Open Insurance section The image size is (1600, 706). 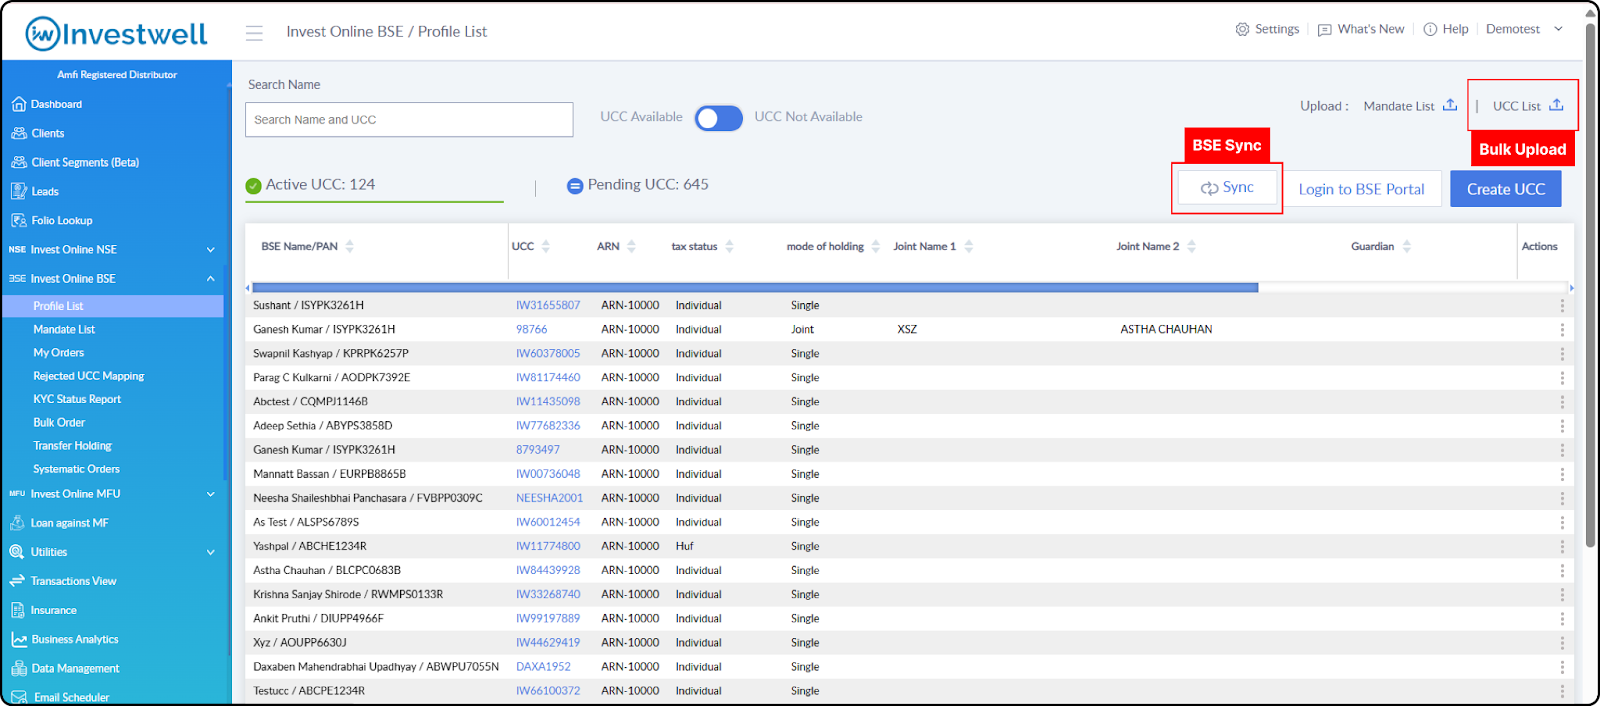click(53, 610)
